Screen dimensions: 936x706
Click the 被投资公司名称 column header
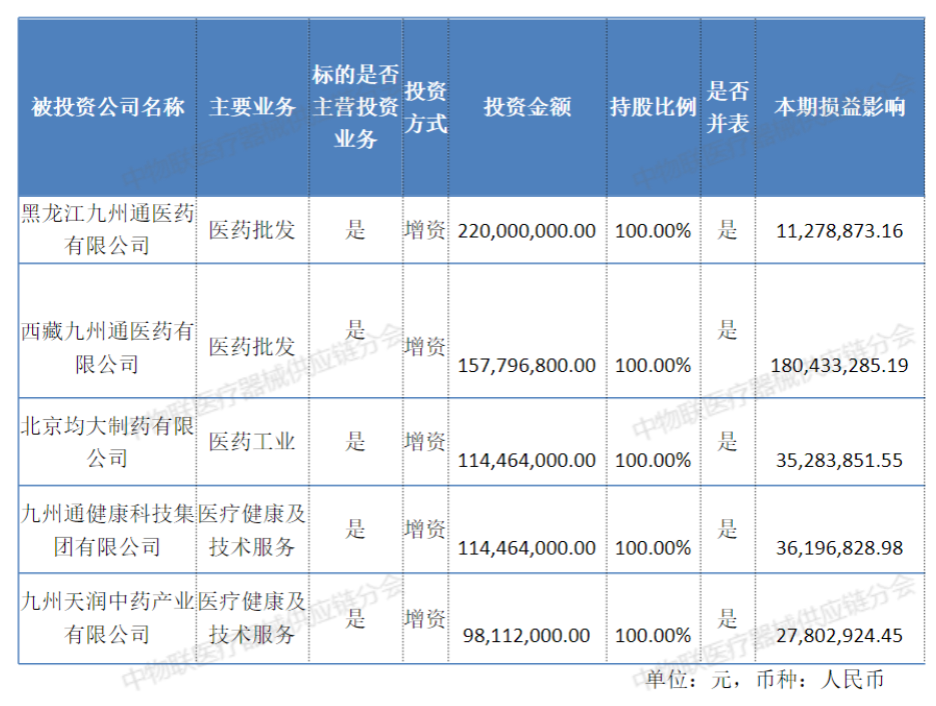point(107,107)
